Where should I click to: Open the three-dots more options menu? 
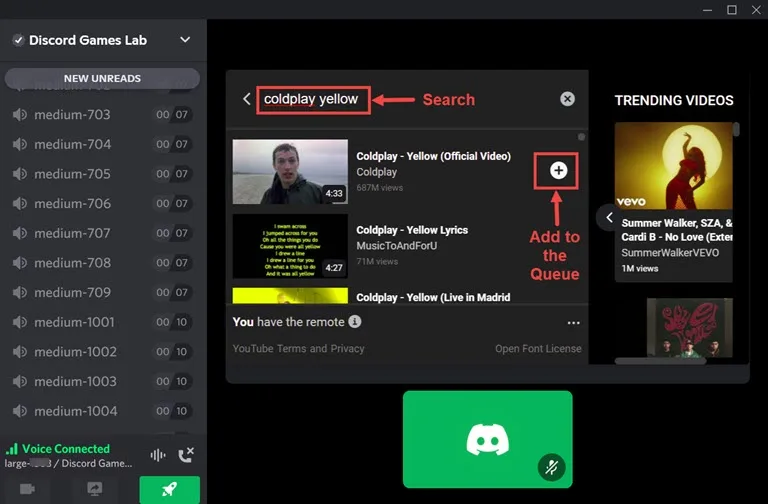coord(574,323)
